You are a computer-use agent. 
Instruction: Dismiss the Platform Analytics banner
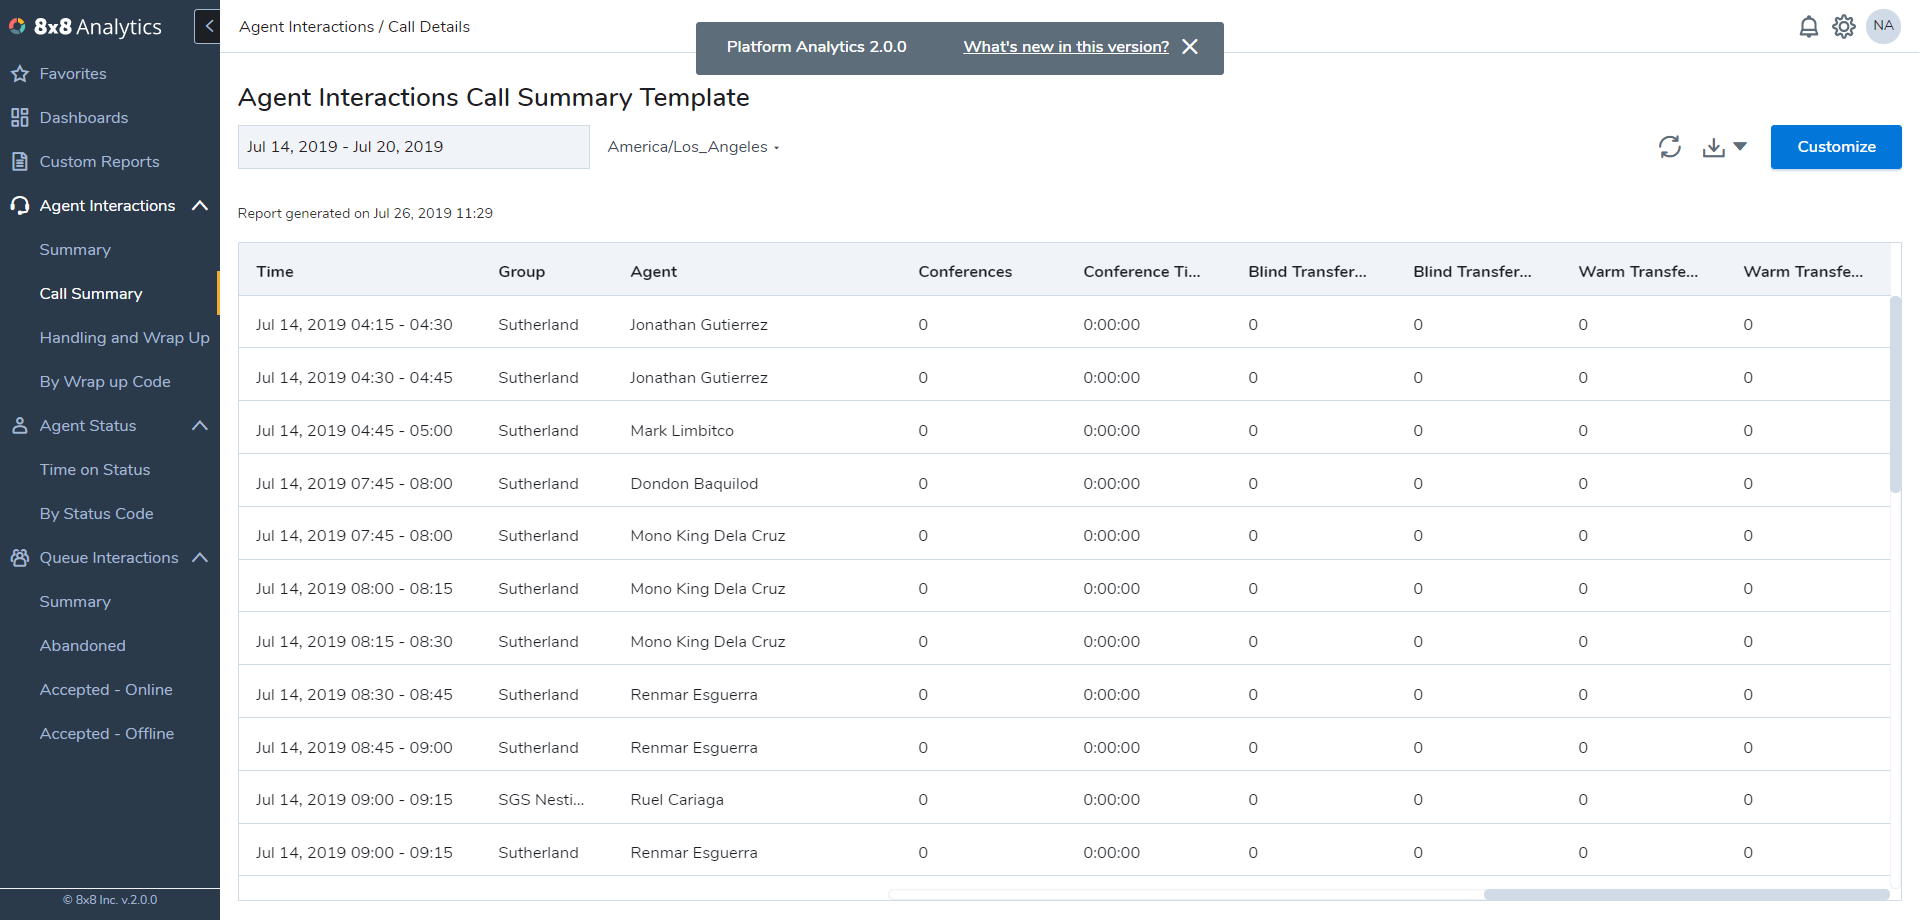point(1190,47)
